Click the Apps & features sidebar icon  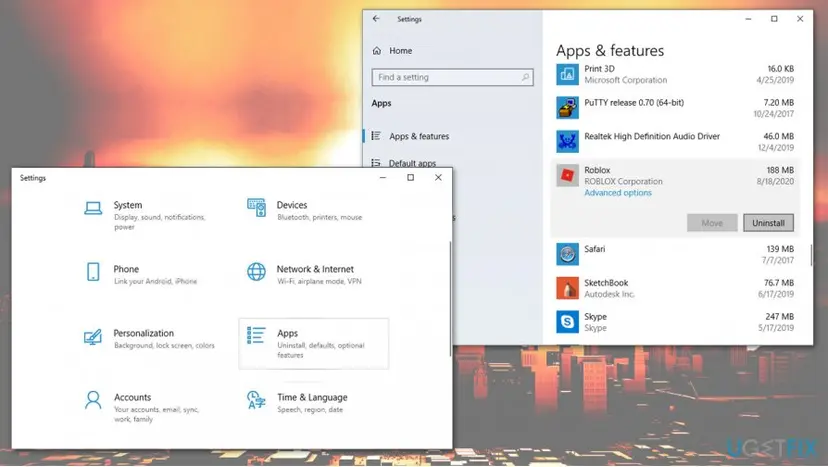tap(376, 136)
